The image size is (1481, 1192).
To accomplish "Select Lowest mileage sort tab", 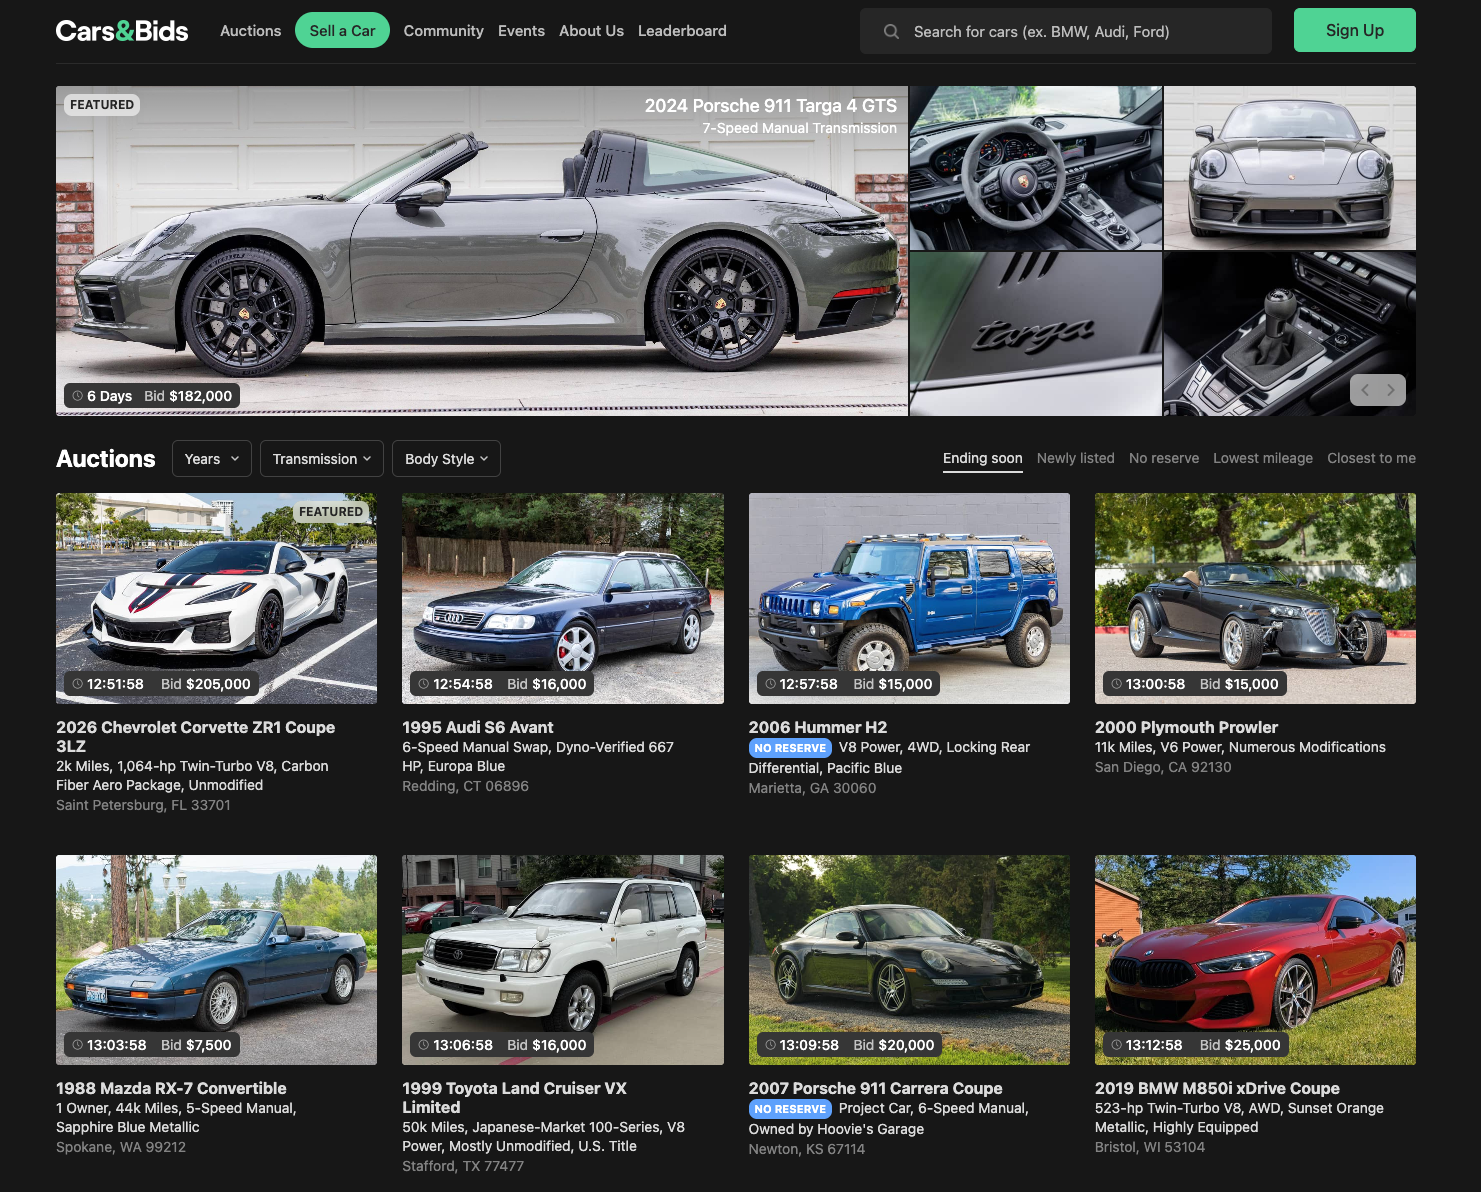I will click(x=1263, y=458).
